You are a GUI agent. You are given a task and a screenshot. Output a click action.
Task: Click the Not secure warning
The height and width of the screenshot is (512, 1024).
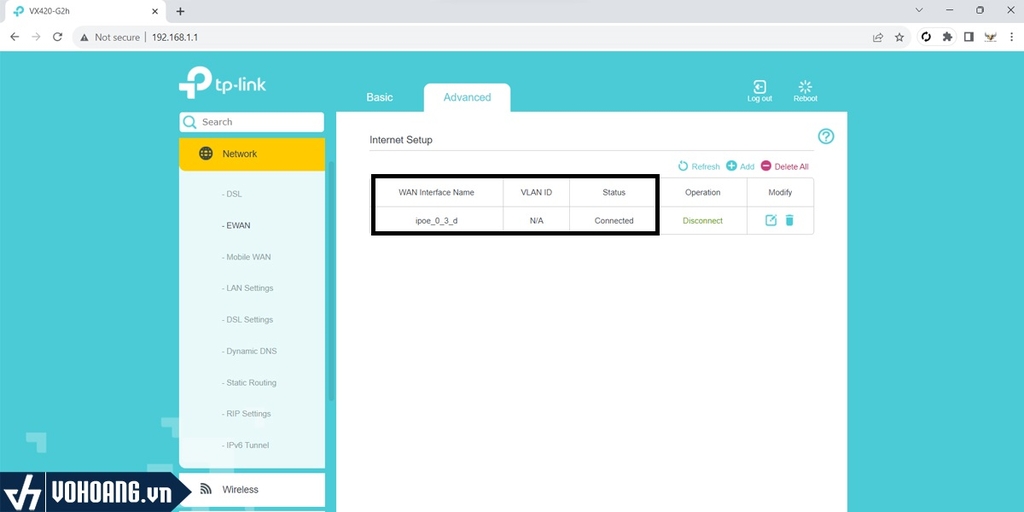pos(110,37)
